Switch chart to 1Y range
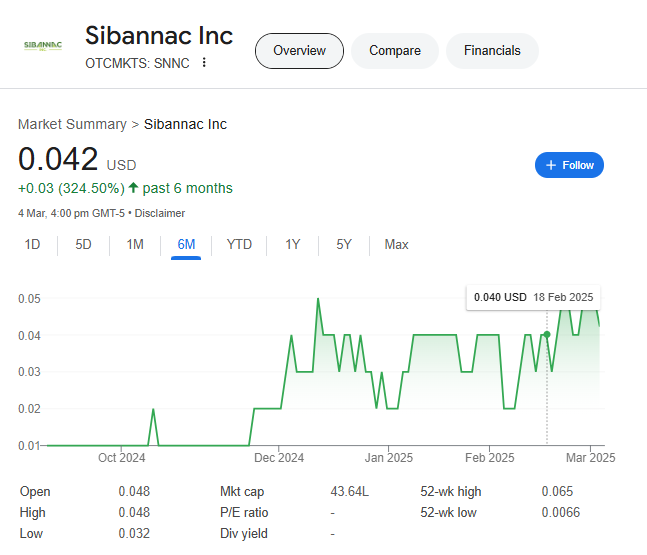 coord(293,244)
